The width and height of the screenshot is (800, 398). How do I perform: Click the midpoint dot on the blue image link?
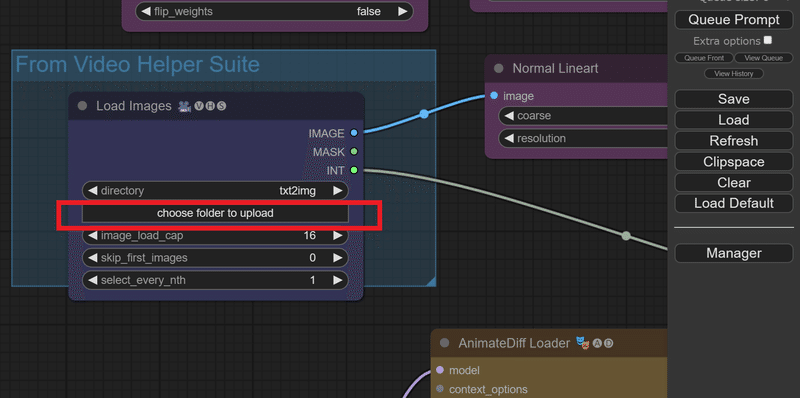click(x=424, y=114)
